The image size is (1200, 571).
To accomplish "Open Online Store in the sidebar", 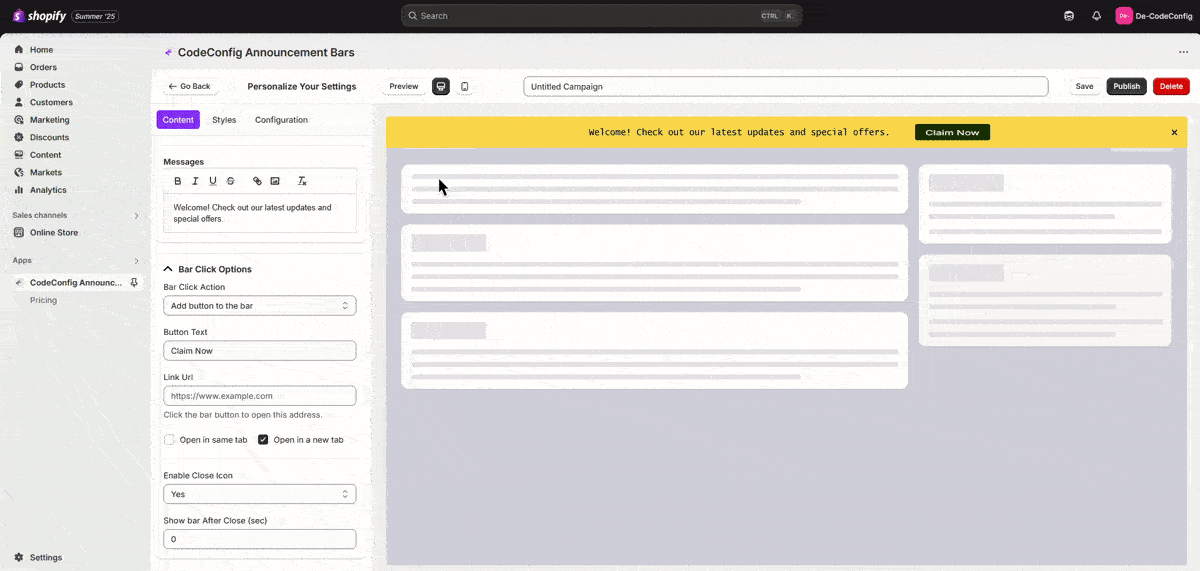I will coord(54,232).
